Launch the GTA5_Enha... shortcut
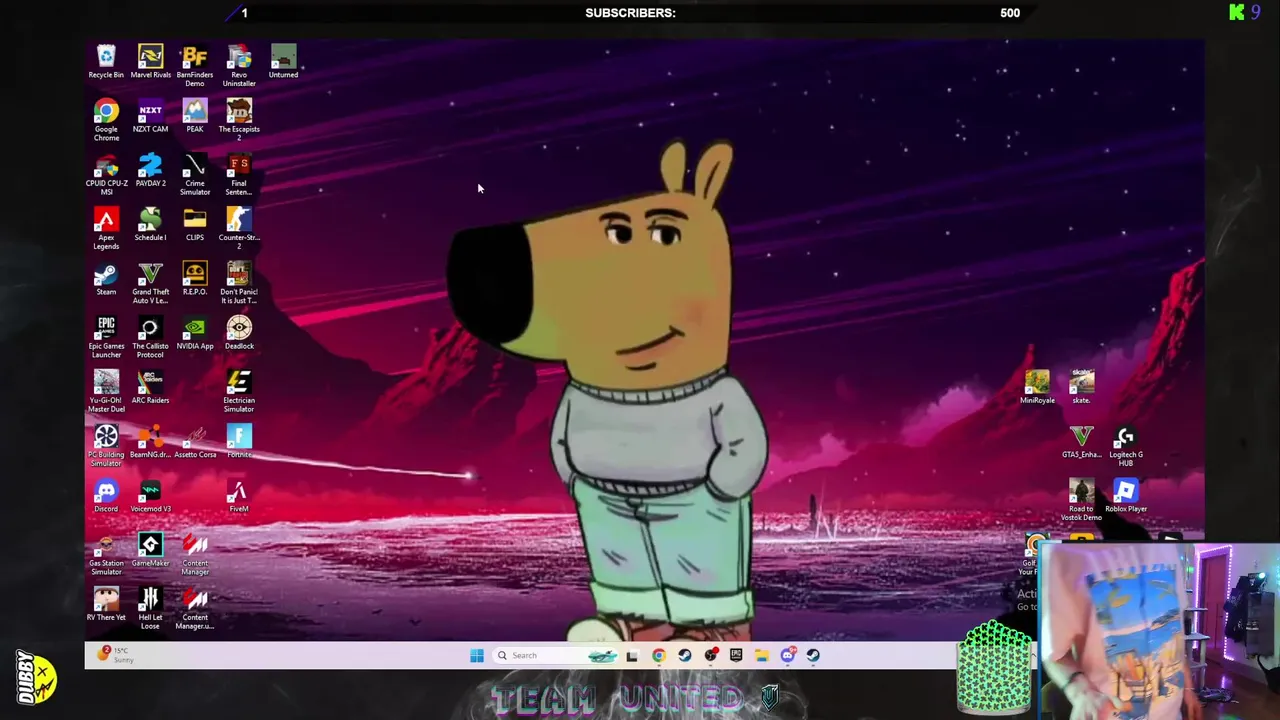1280x720 pixels. point(1081,441)
